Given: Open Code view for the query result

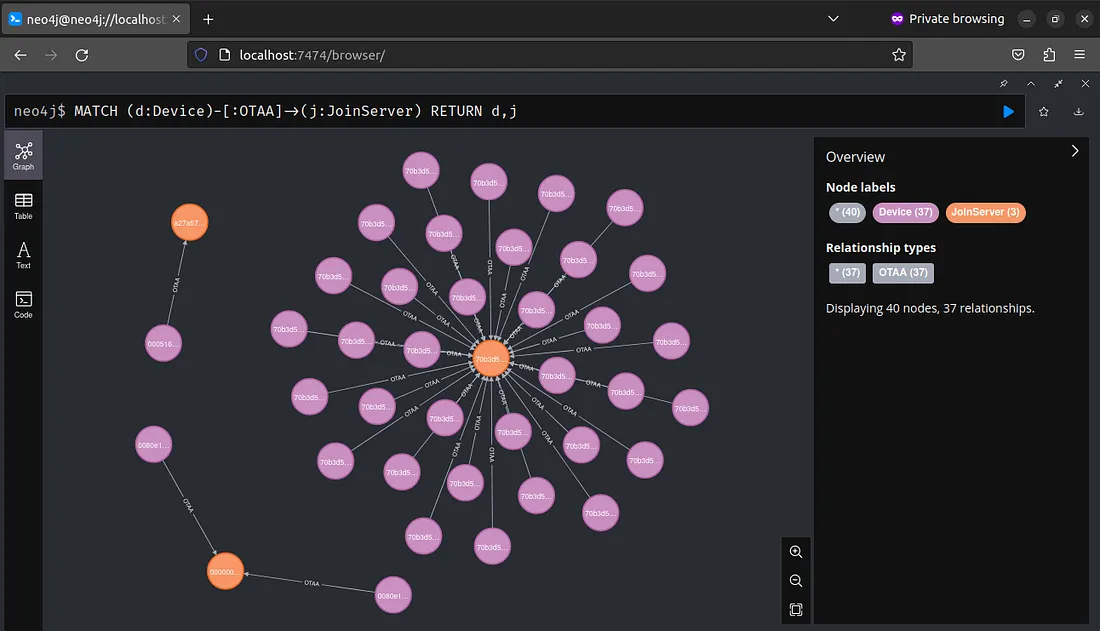Looking at the screenshot, I should tap(22, 302).
